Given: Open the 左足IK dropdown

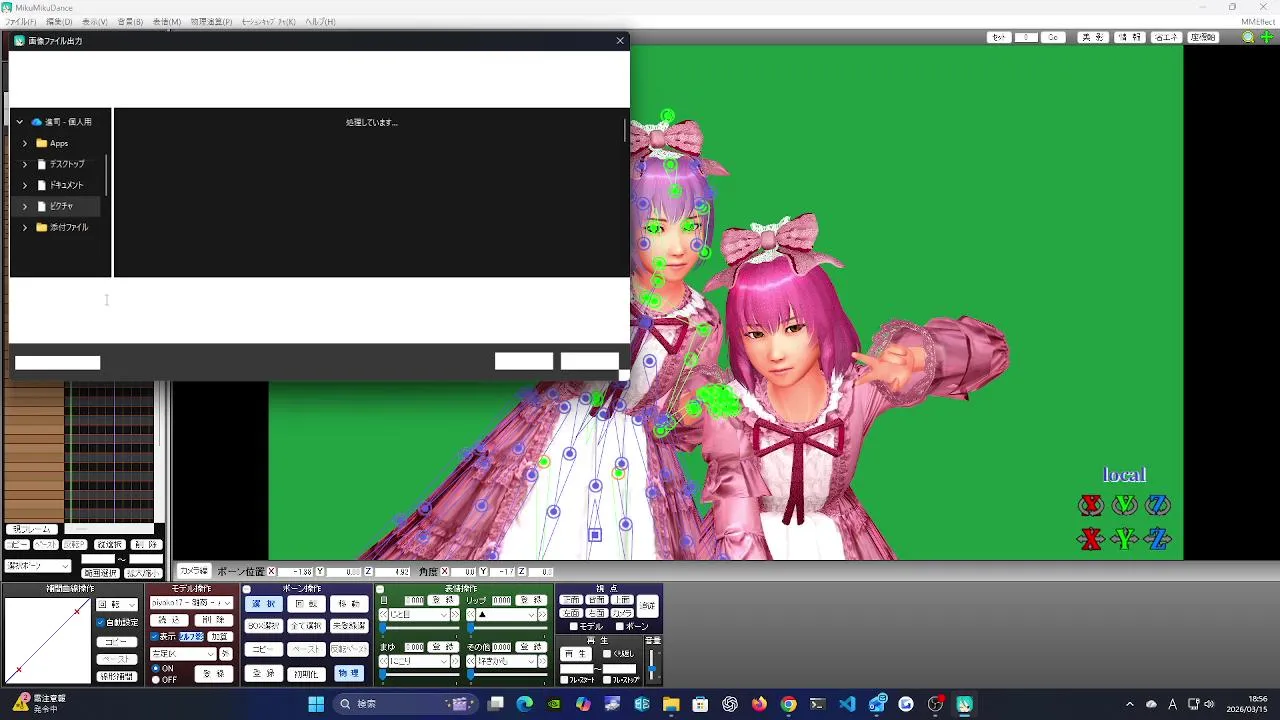Looking at the screenshot, I should coord(183,653).
